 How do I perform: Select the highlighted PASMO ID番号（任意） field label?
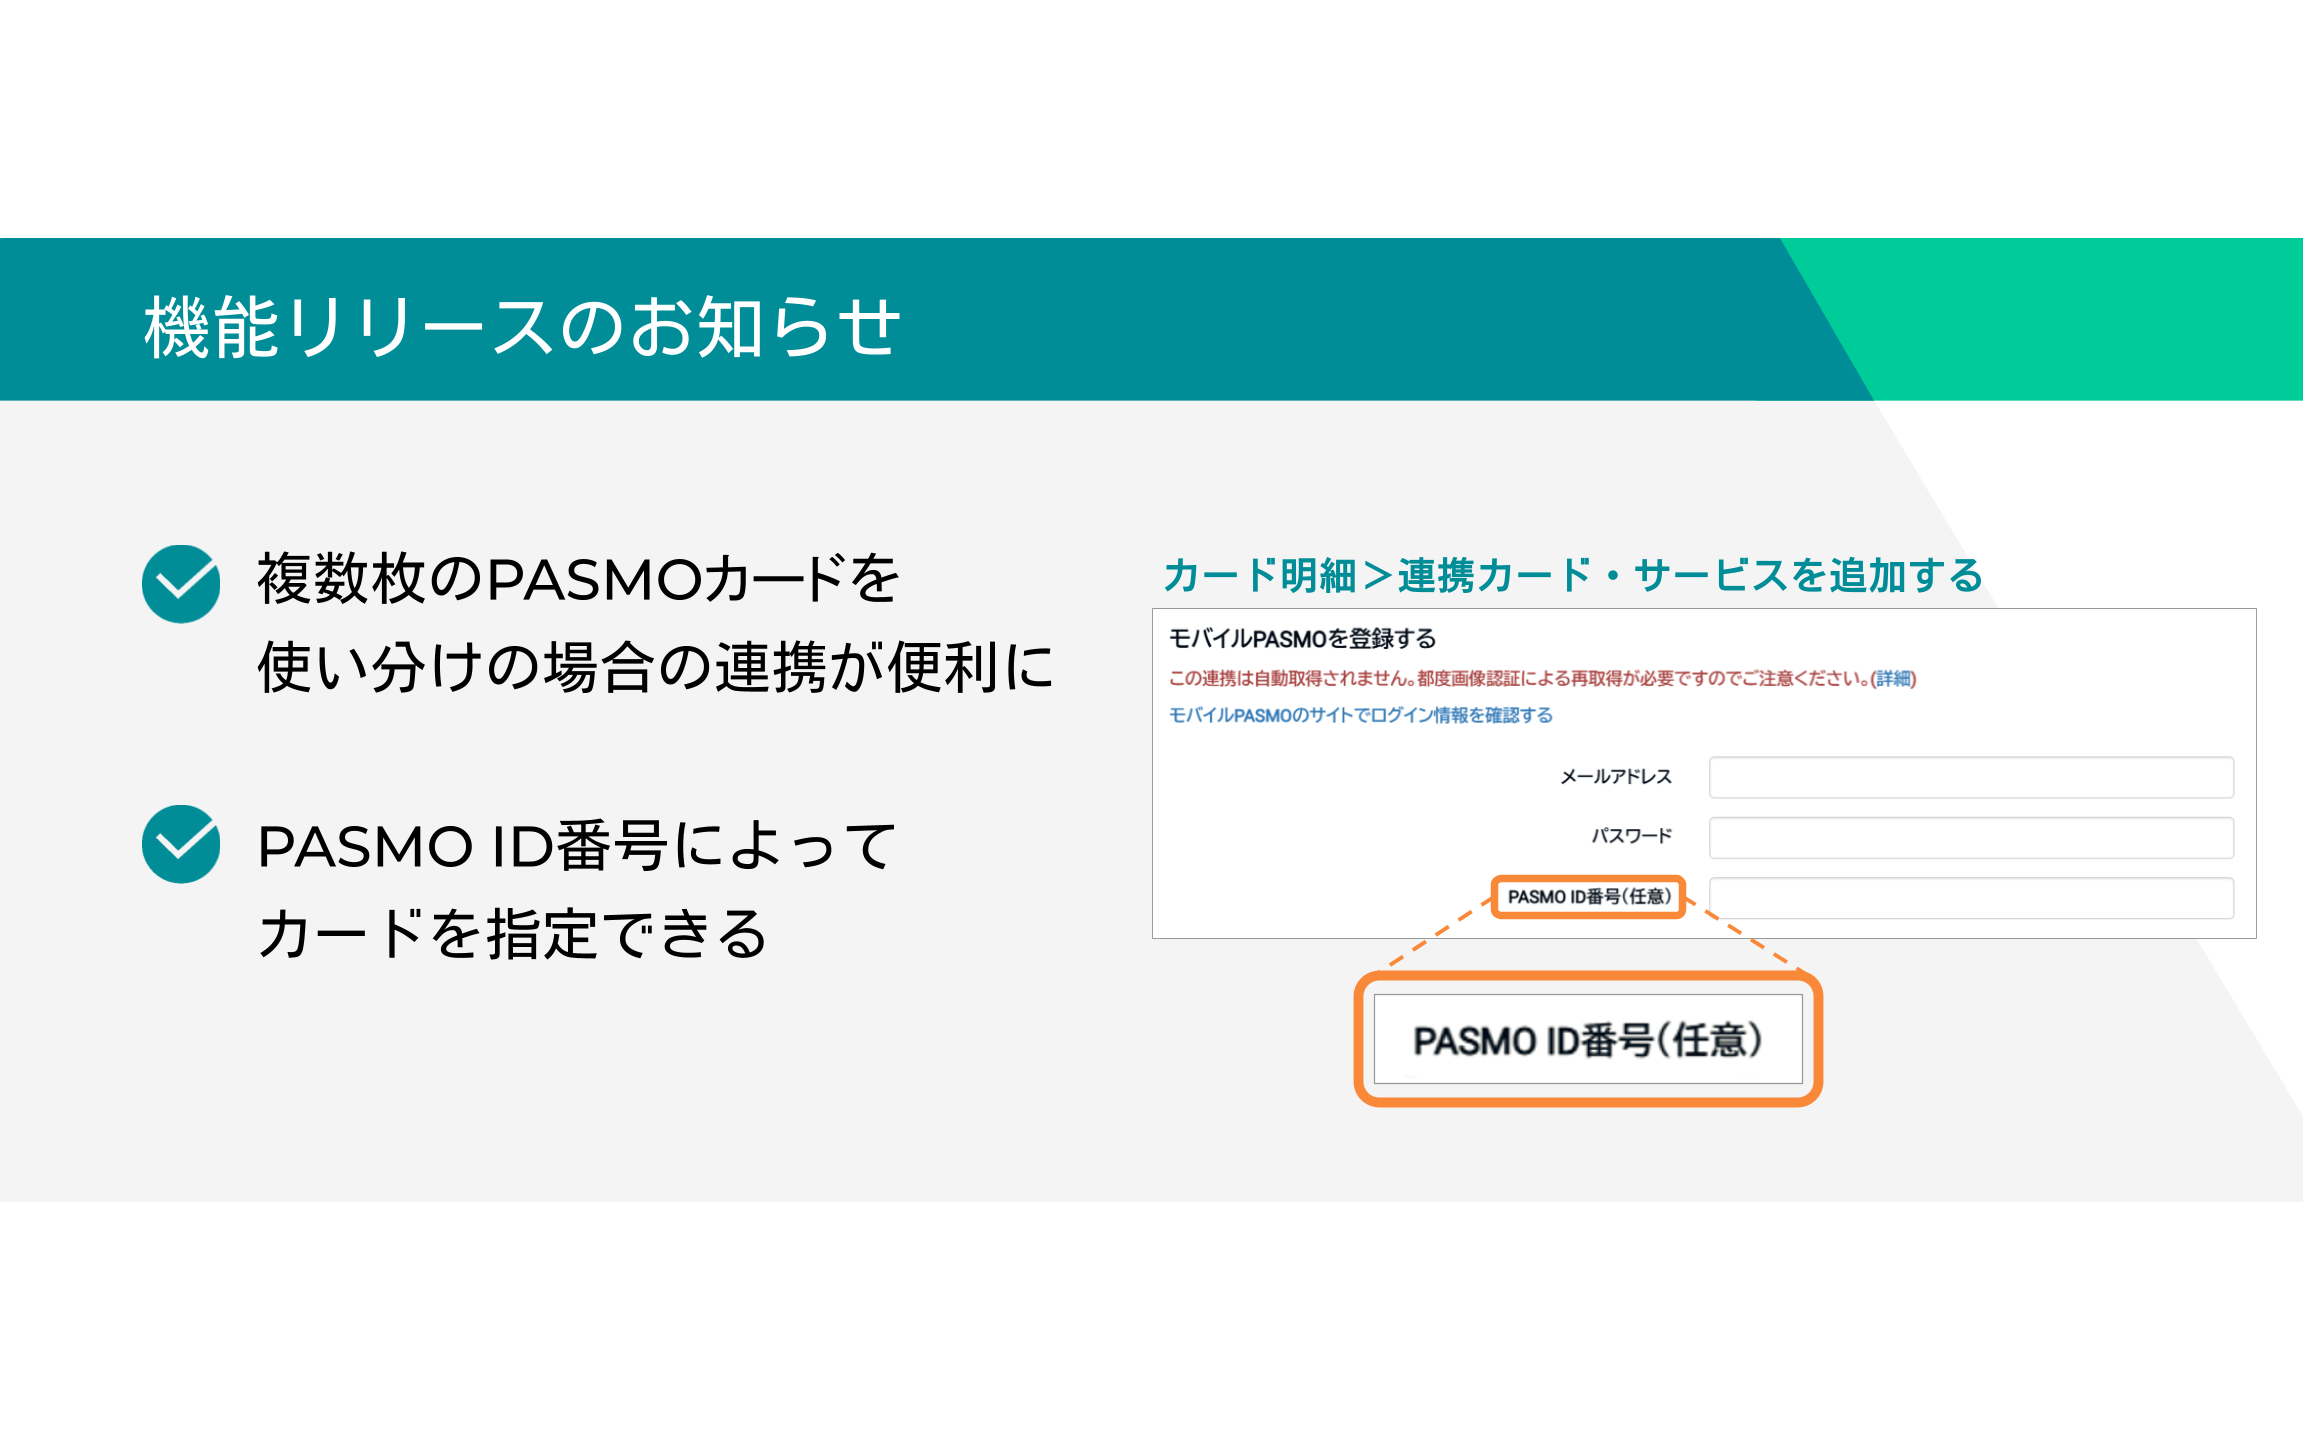tap(1589, 897)
